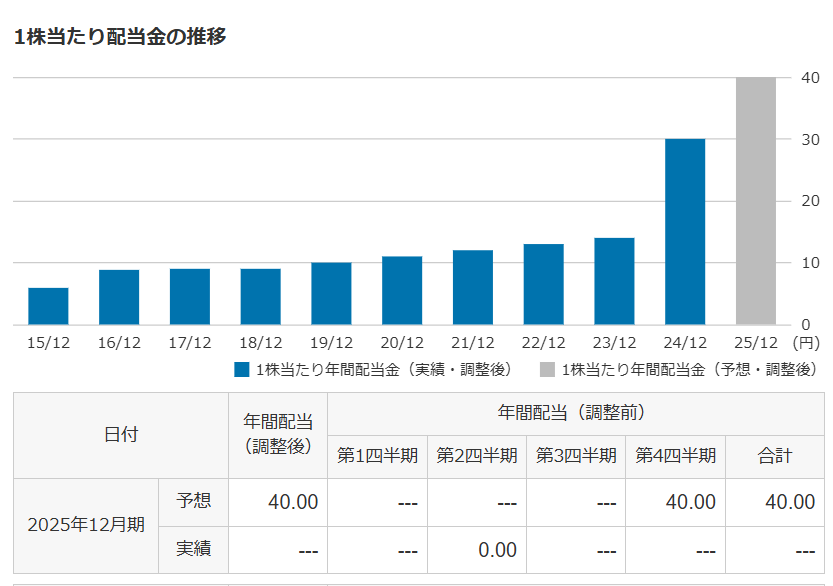Click the 2025年12月期 row label
The height and width of the screenshot is (586, 833).
[86, 525]
